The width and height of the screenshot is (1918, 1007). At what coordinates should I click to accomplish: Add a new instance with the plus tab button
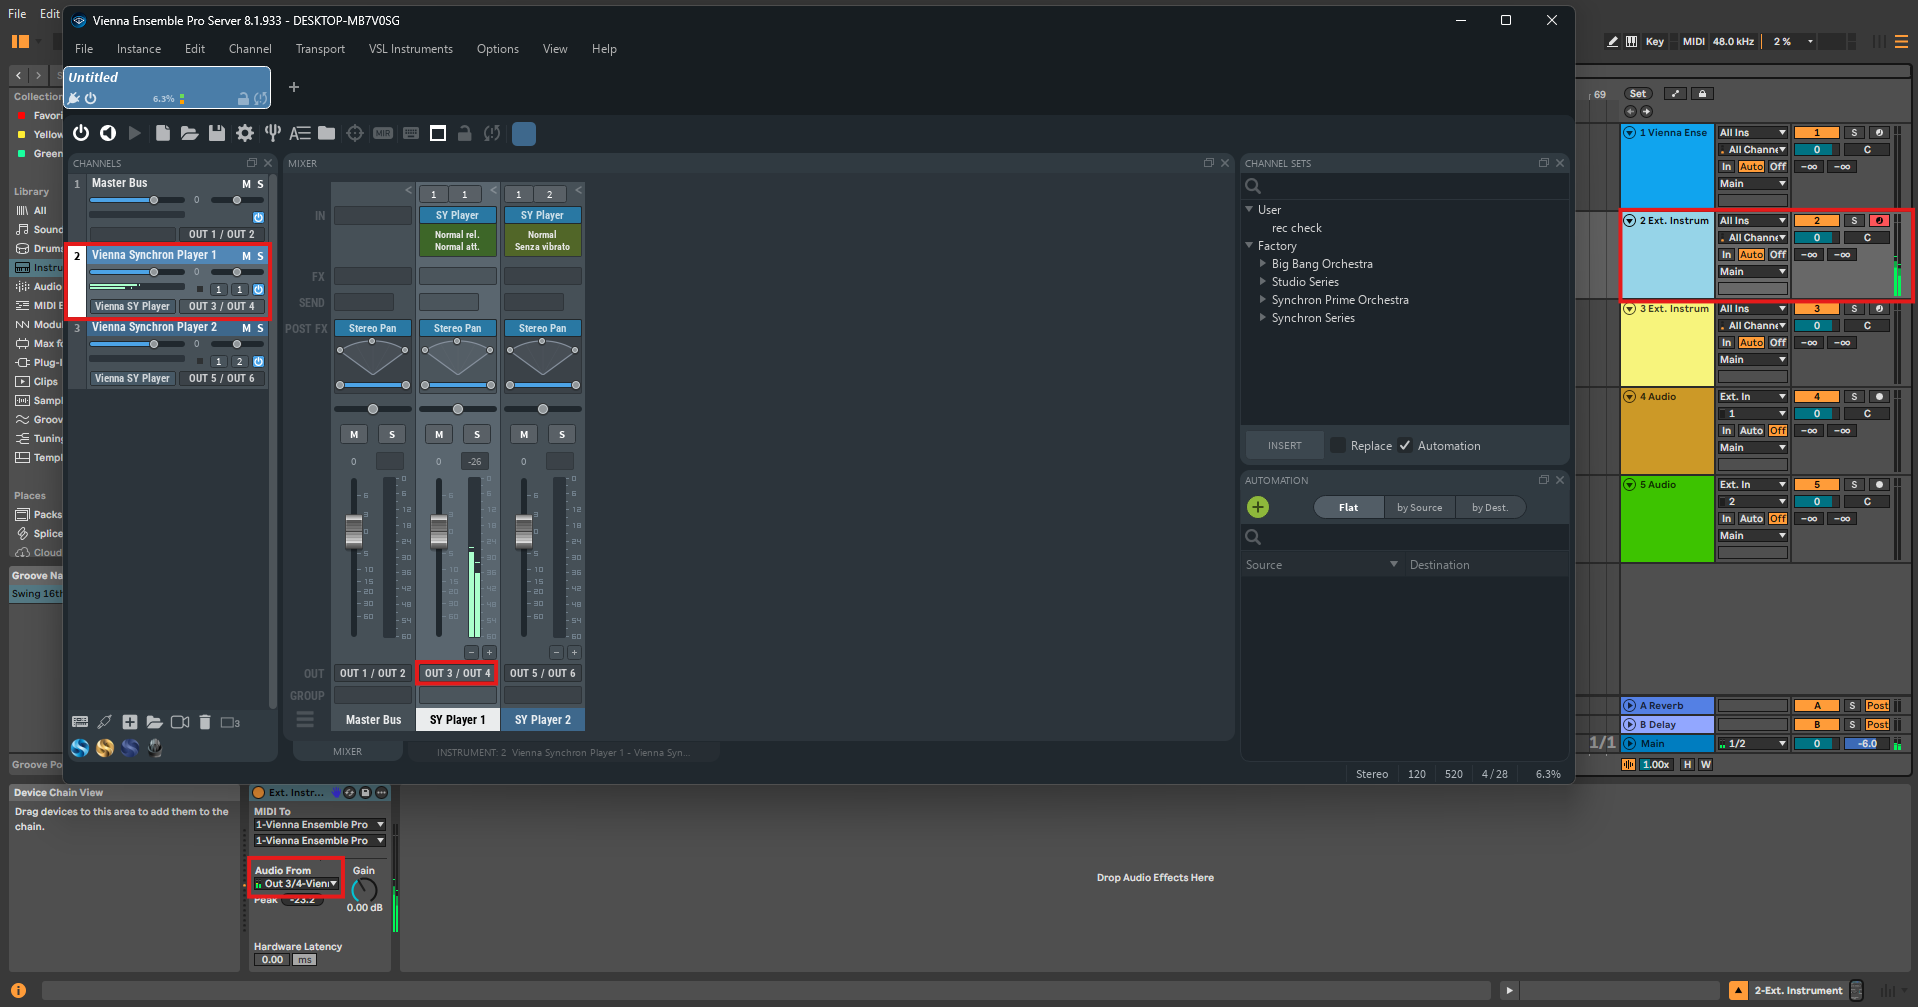click(x=294, y=87)
